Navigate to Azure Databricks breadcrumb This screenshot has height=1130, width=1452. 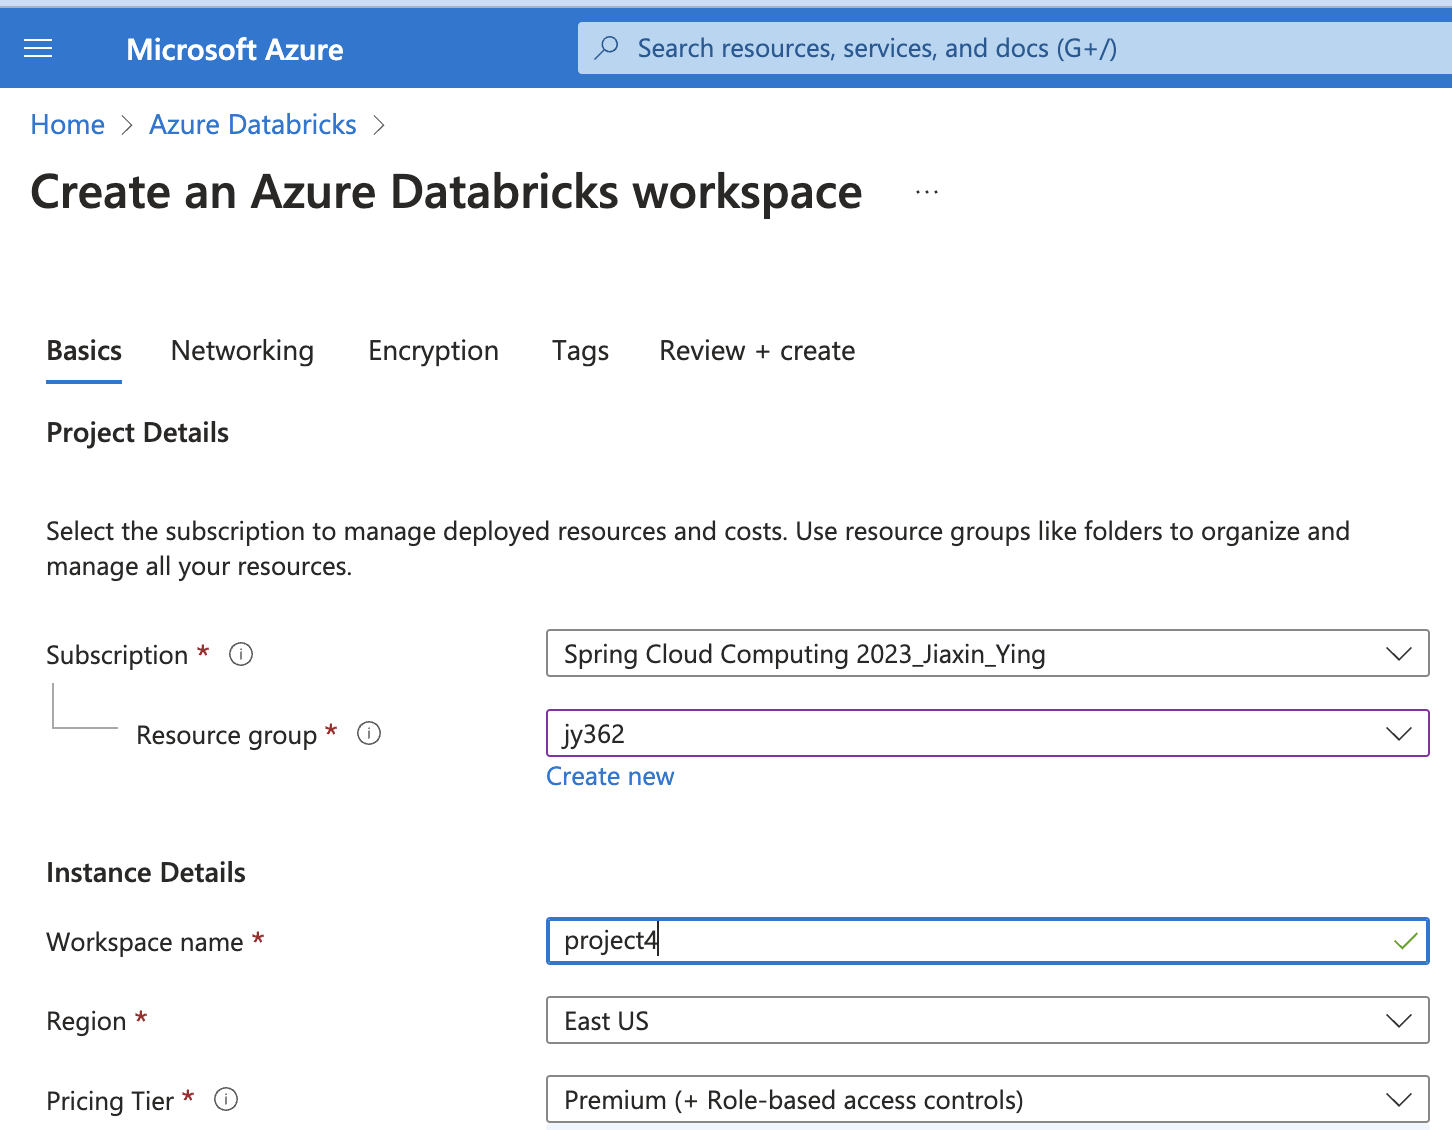pyautogui.click(x=253, y=125)
